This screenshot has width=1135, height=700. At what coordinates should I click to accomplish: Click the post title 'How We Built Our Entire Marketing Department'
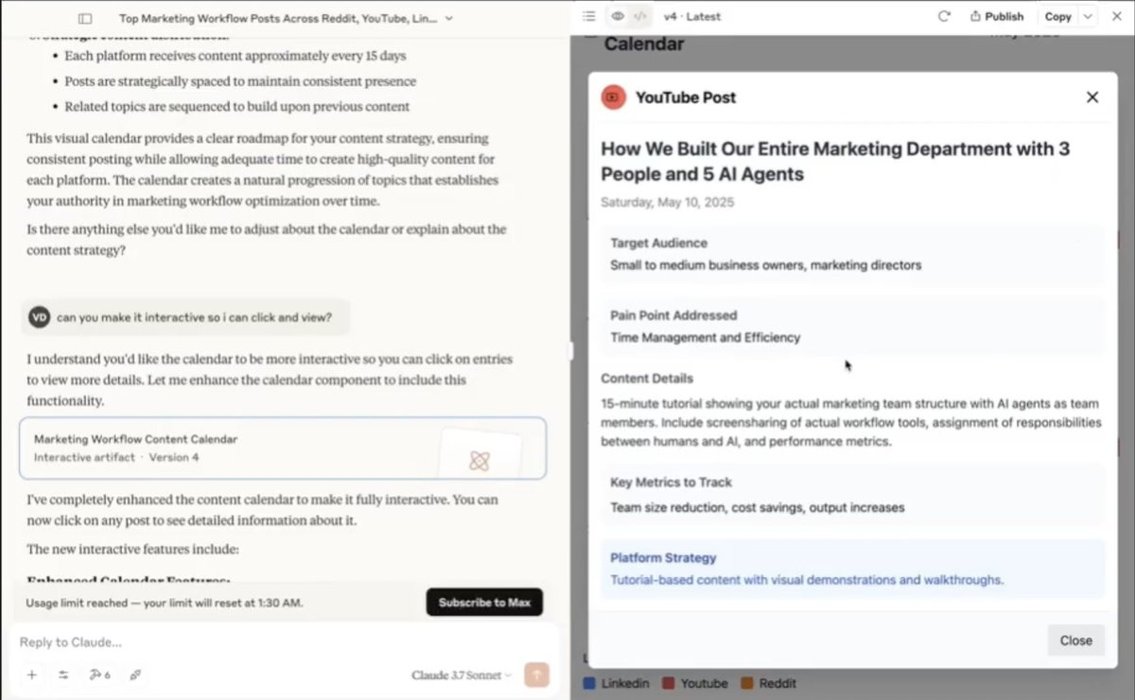pyautogui.click(x=835, y=161)
